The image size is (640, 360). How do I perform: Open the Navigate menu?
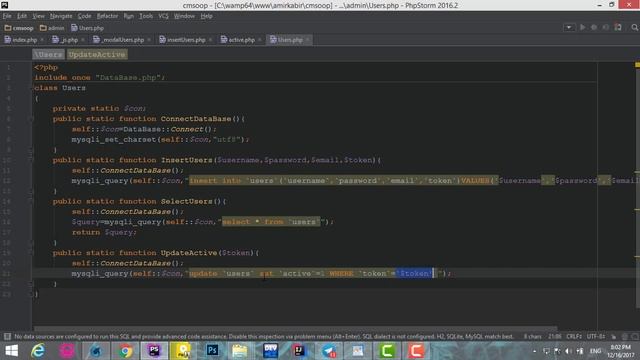[x=61, y=16]
